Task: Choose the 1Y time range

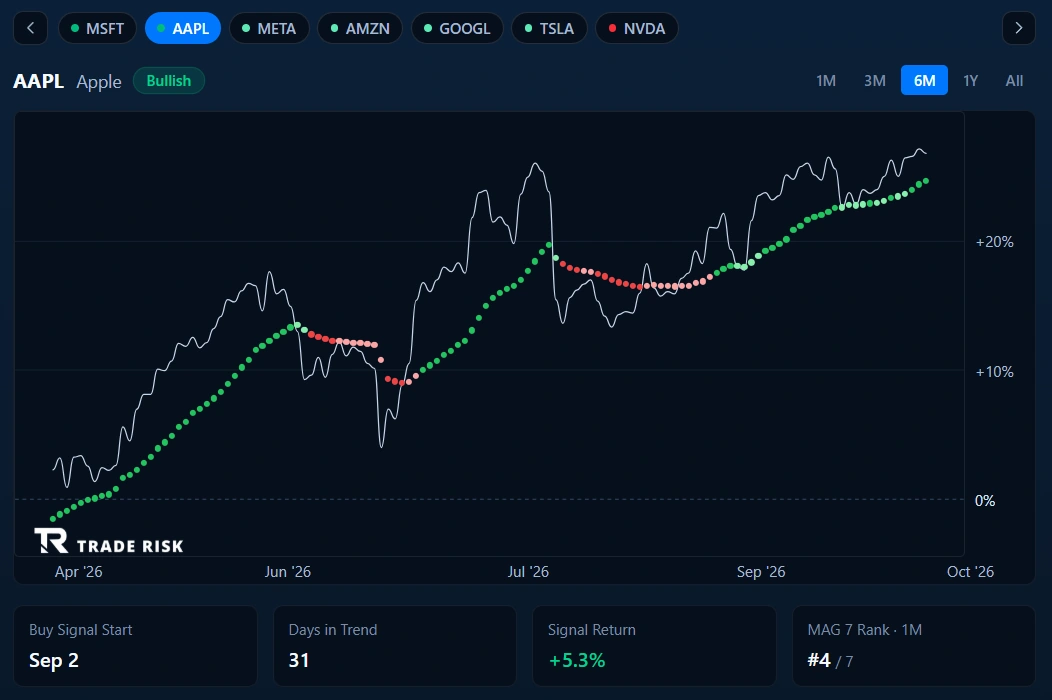Action: (x=970, y=81)
